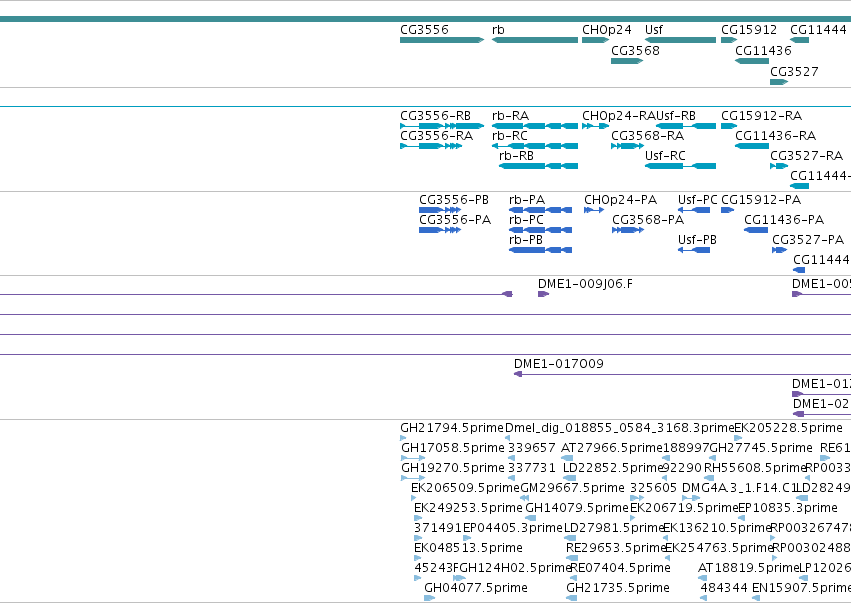Select EST LD27981.5prime
Viewport: 851px width, 603px height.
[x=569, y=538]
